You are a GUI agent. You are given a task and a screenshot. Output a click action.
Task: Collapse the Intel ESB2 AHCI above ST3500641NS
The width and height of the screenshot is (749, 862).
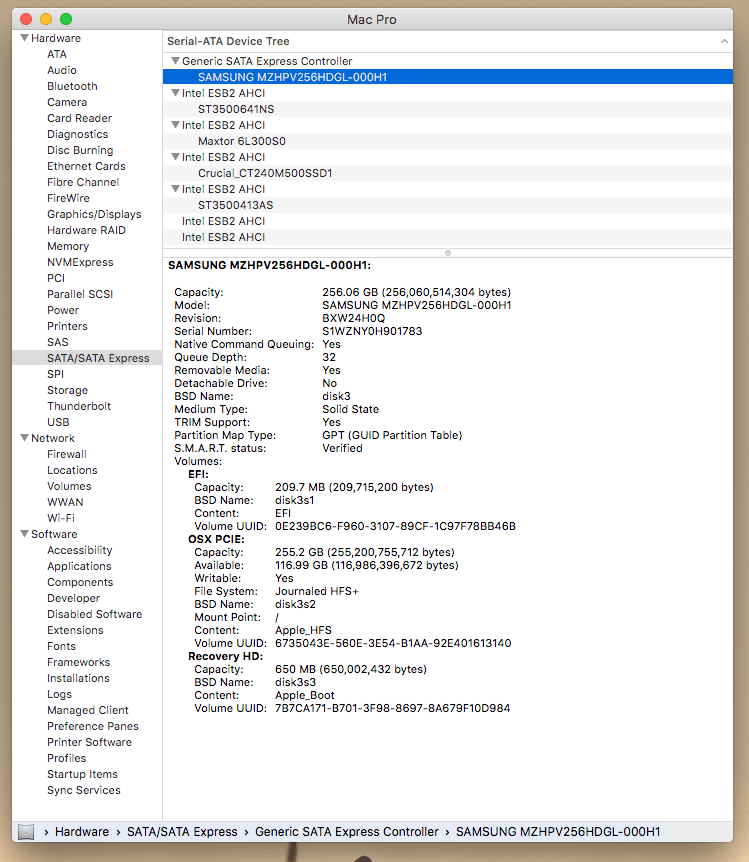[175, 93]
